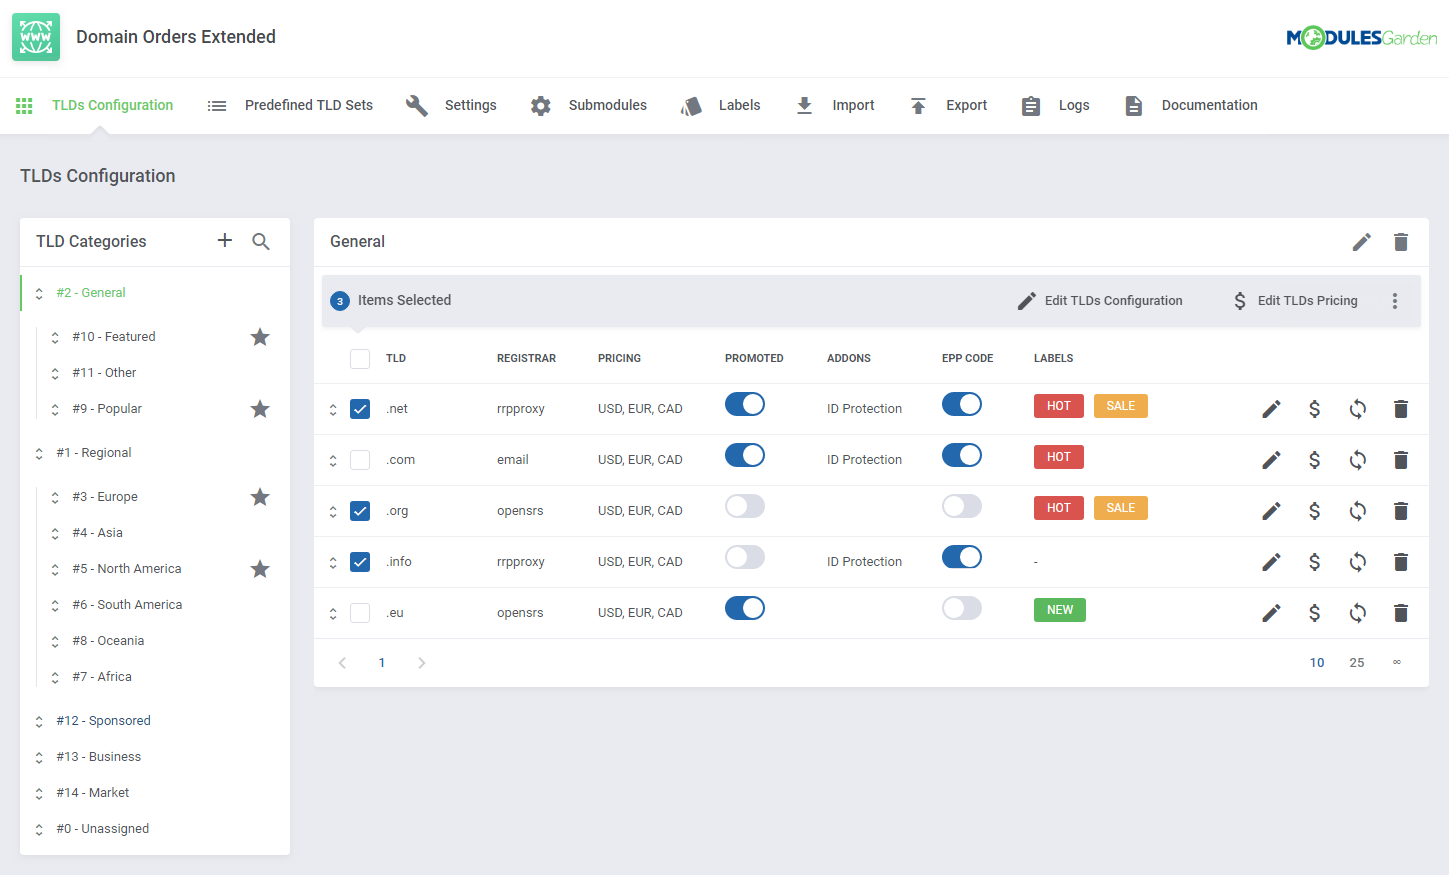
Task: Delete the .eu TLD row
Action: [x=1400, y=613]
